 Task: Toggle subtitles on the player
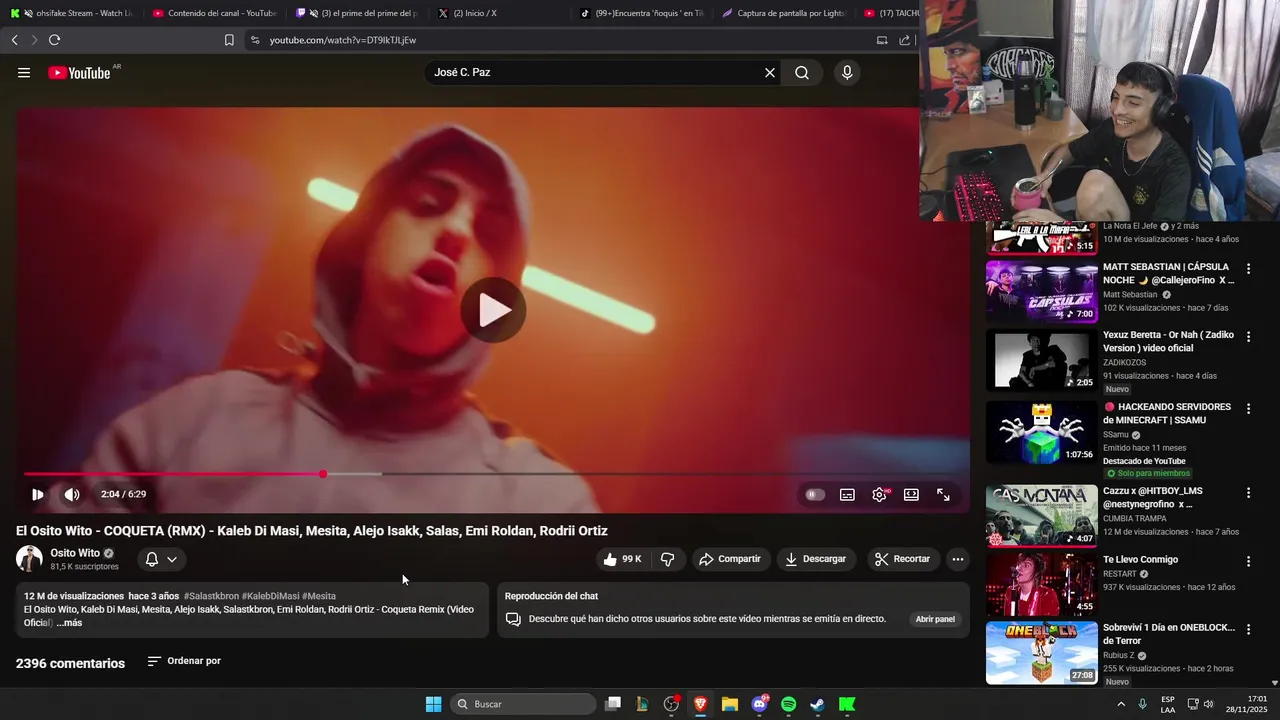[847, 494]
